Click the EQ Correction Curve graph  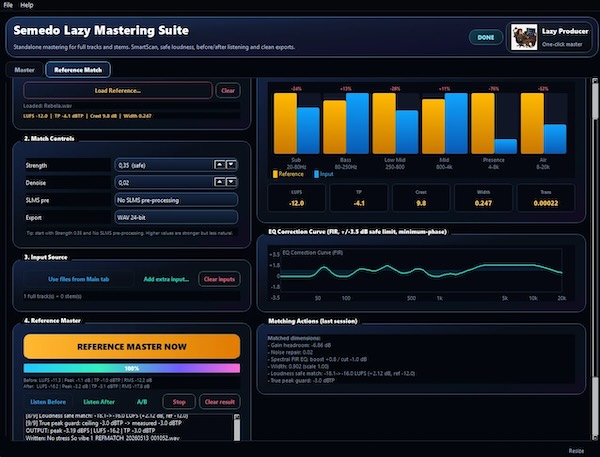pyautogui.click(x=421, y=273)
